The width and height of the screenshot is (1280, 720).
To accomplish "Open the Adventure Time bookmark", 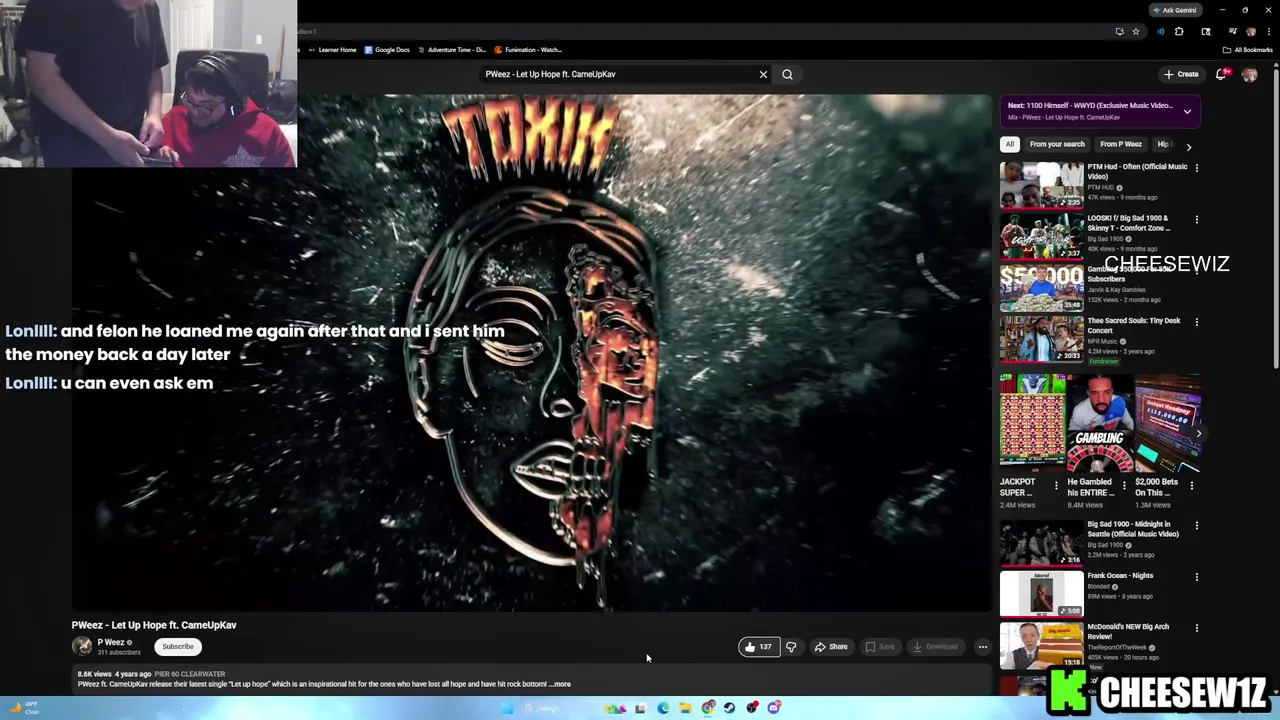I will [x=452, y=50].
